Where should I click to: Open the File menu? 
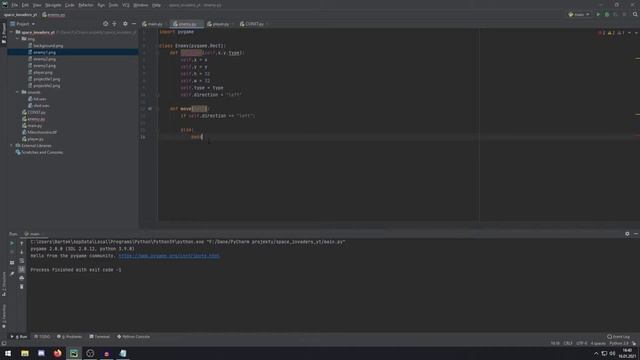15,5
